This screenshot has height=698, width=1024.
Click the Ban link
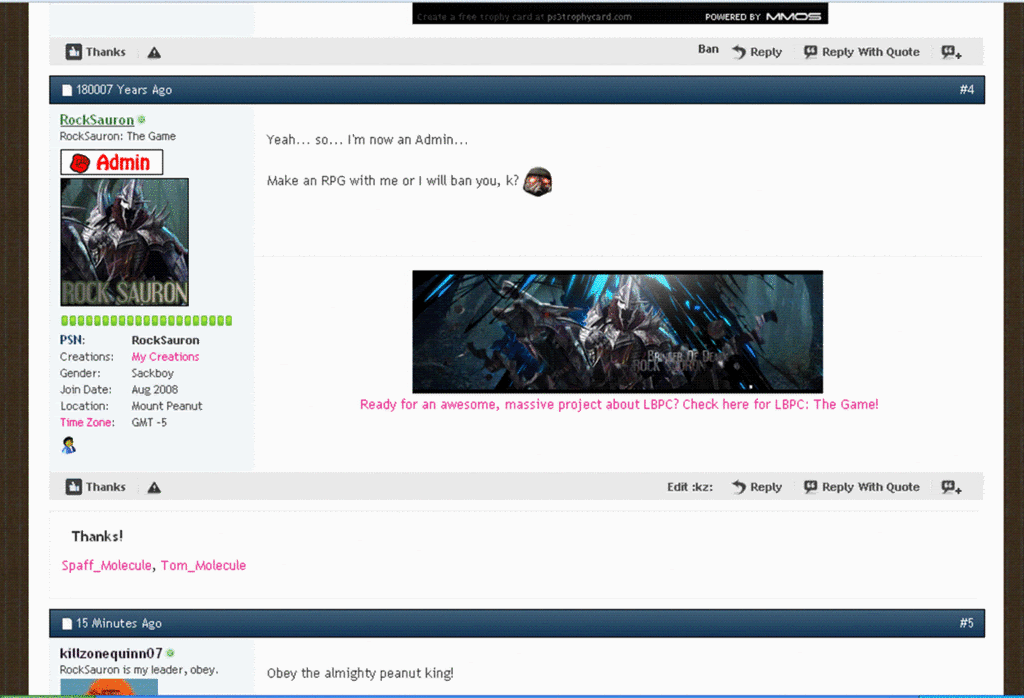click(708, 49)
